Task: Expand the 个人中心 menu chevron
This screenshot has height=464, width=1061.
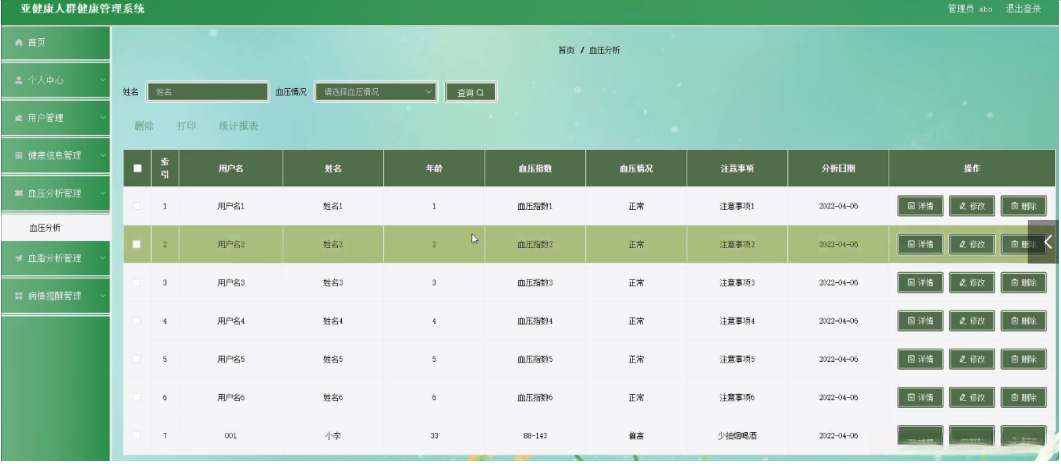Action: [103, 80]
